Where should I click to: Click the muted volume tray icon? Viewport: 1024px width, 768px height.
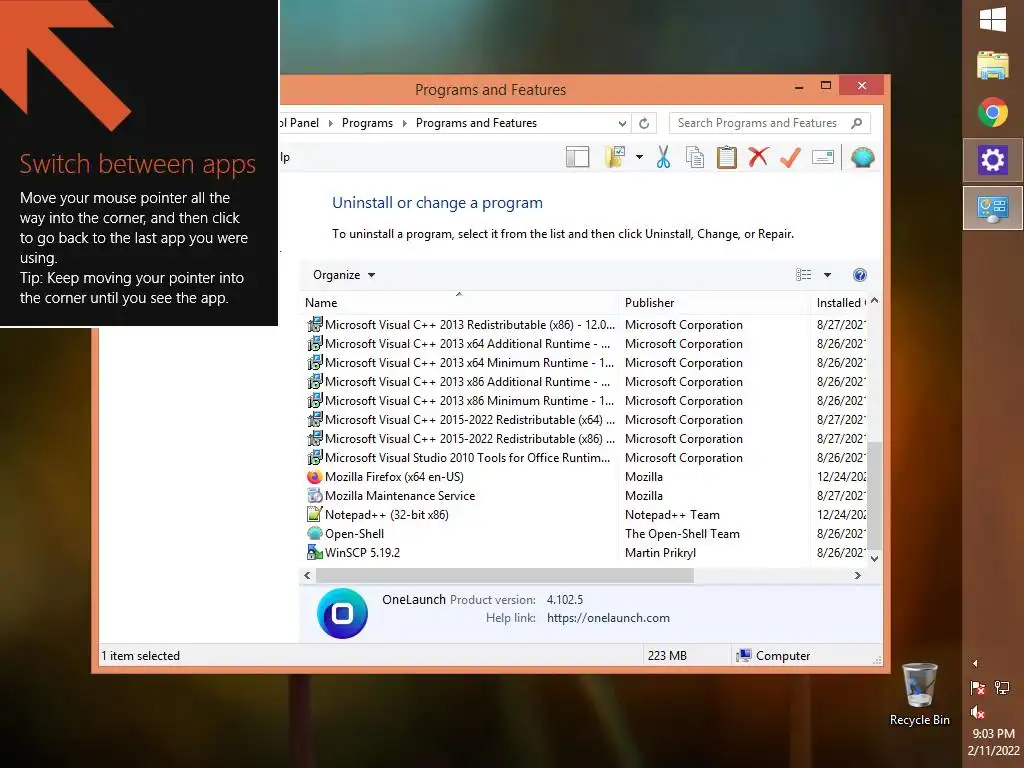pos(978,712)
